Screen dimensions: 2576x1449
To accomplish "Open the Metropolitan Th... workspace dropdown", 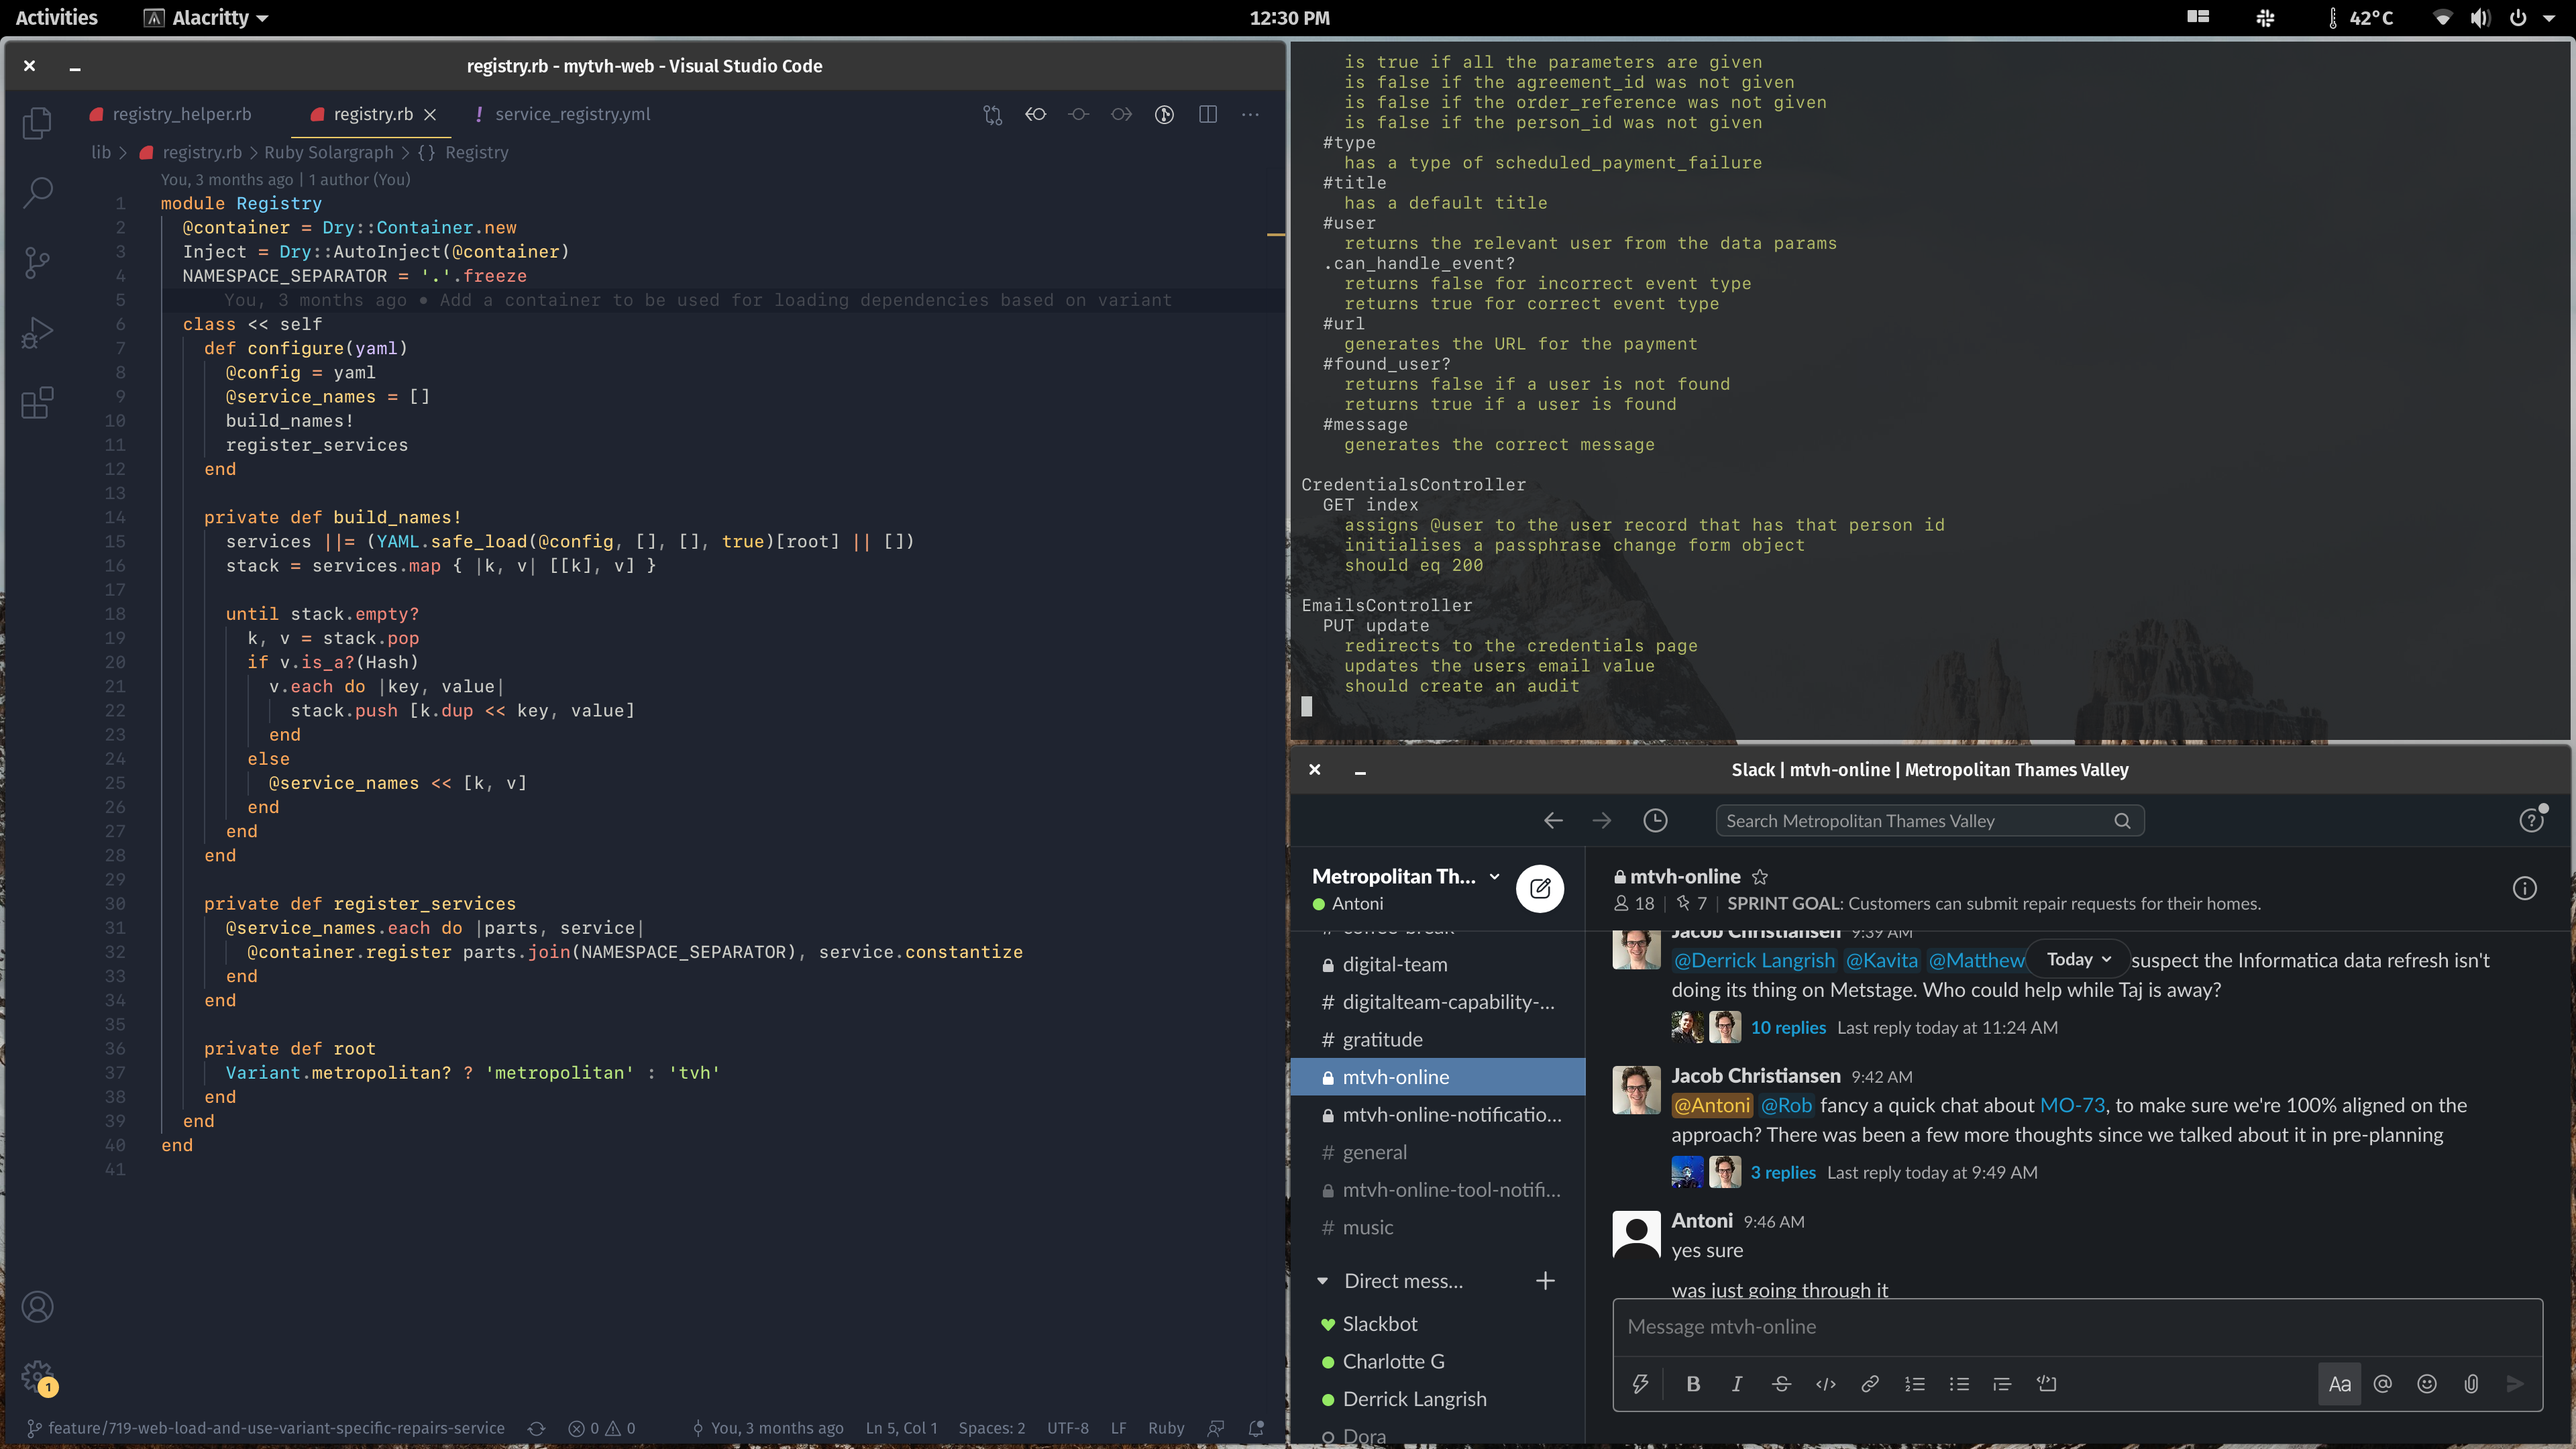I will click(1406, 876).
